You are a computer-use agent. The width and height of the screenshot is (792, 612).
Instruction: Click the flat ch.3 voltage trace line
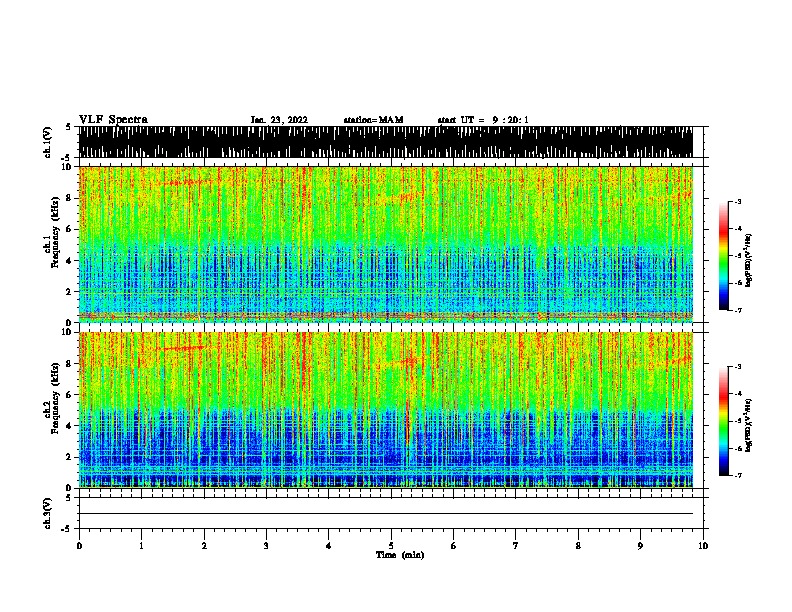pyautogui.click(x=386, y=514)
